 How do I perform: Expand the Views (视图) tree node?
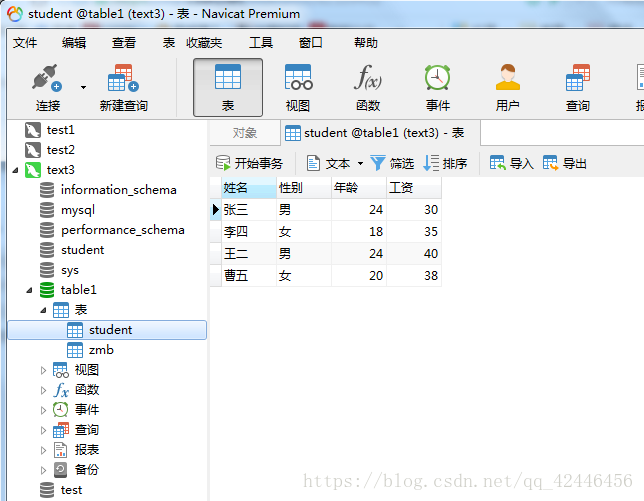(43, 370)
